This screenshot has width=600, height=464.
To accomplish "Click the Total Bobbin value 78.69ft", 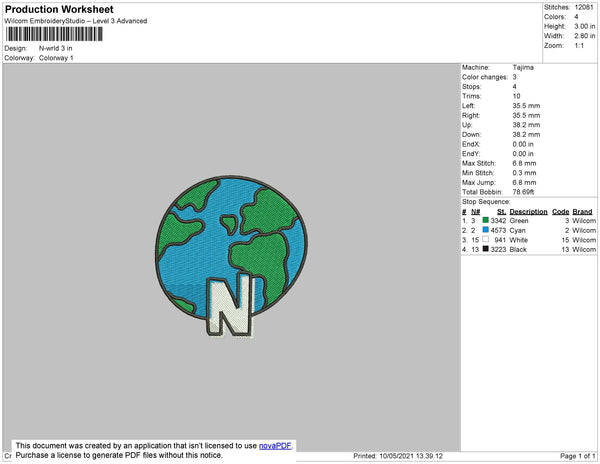I will tap(523, 192).
